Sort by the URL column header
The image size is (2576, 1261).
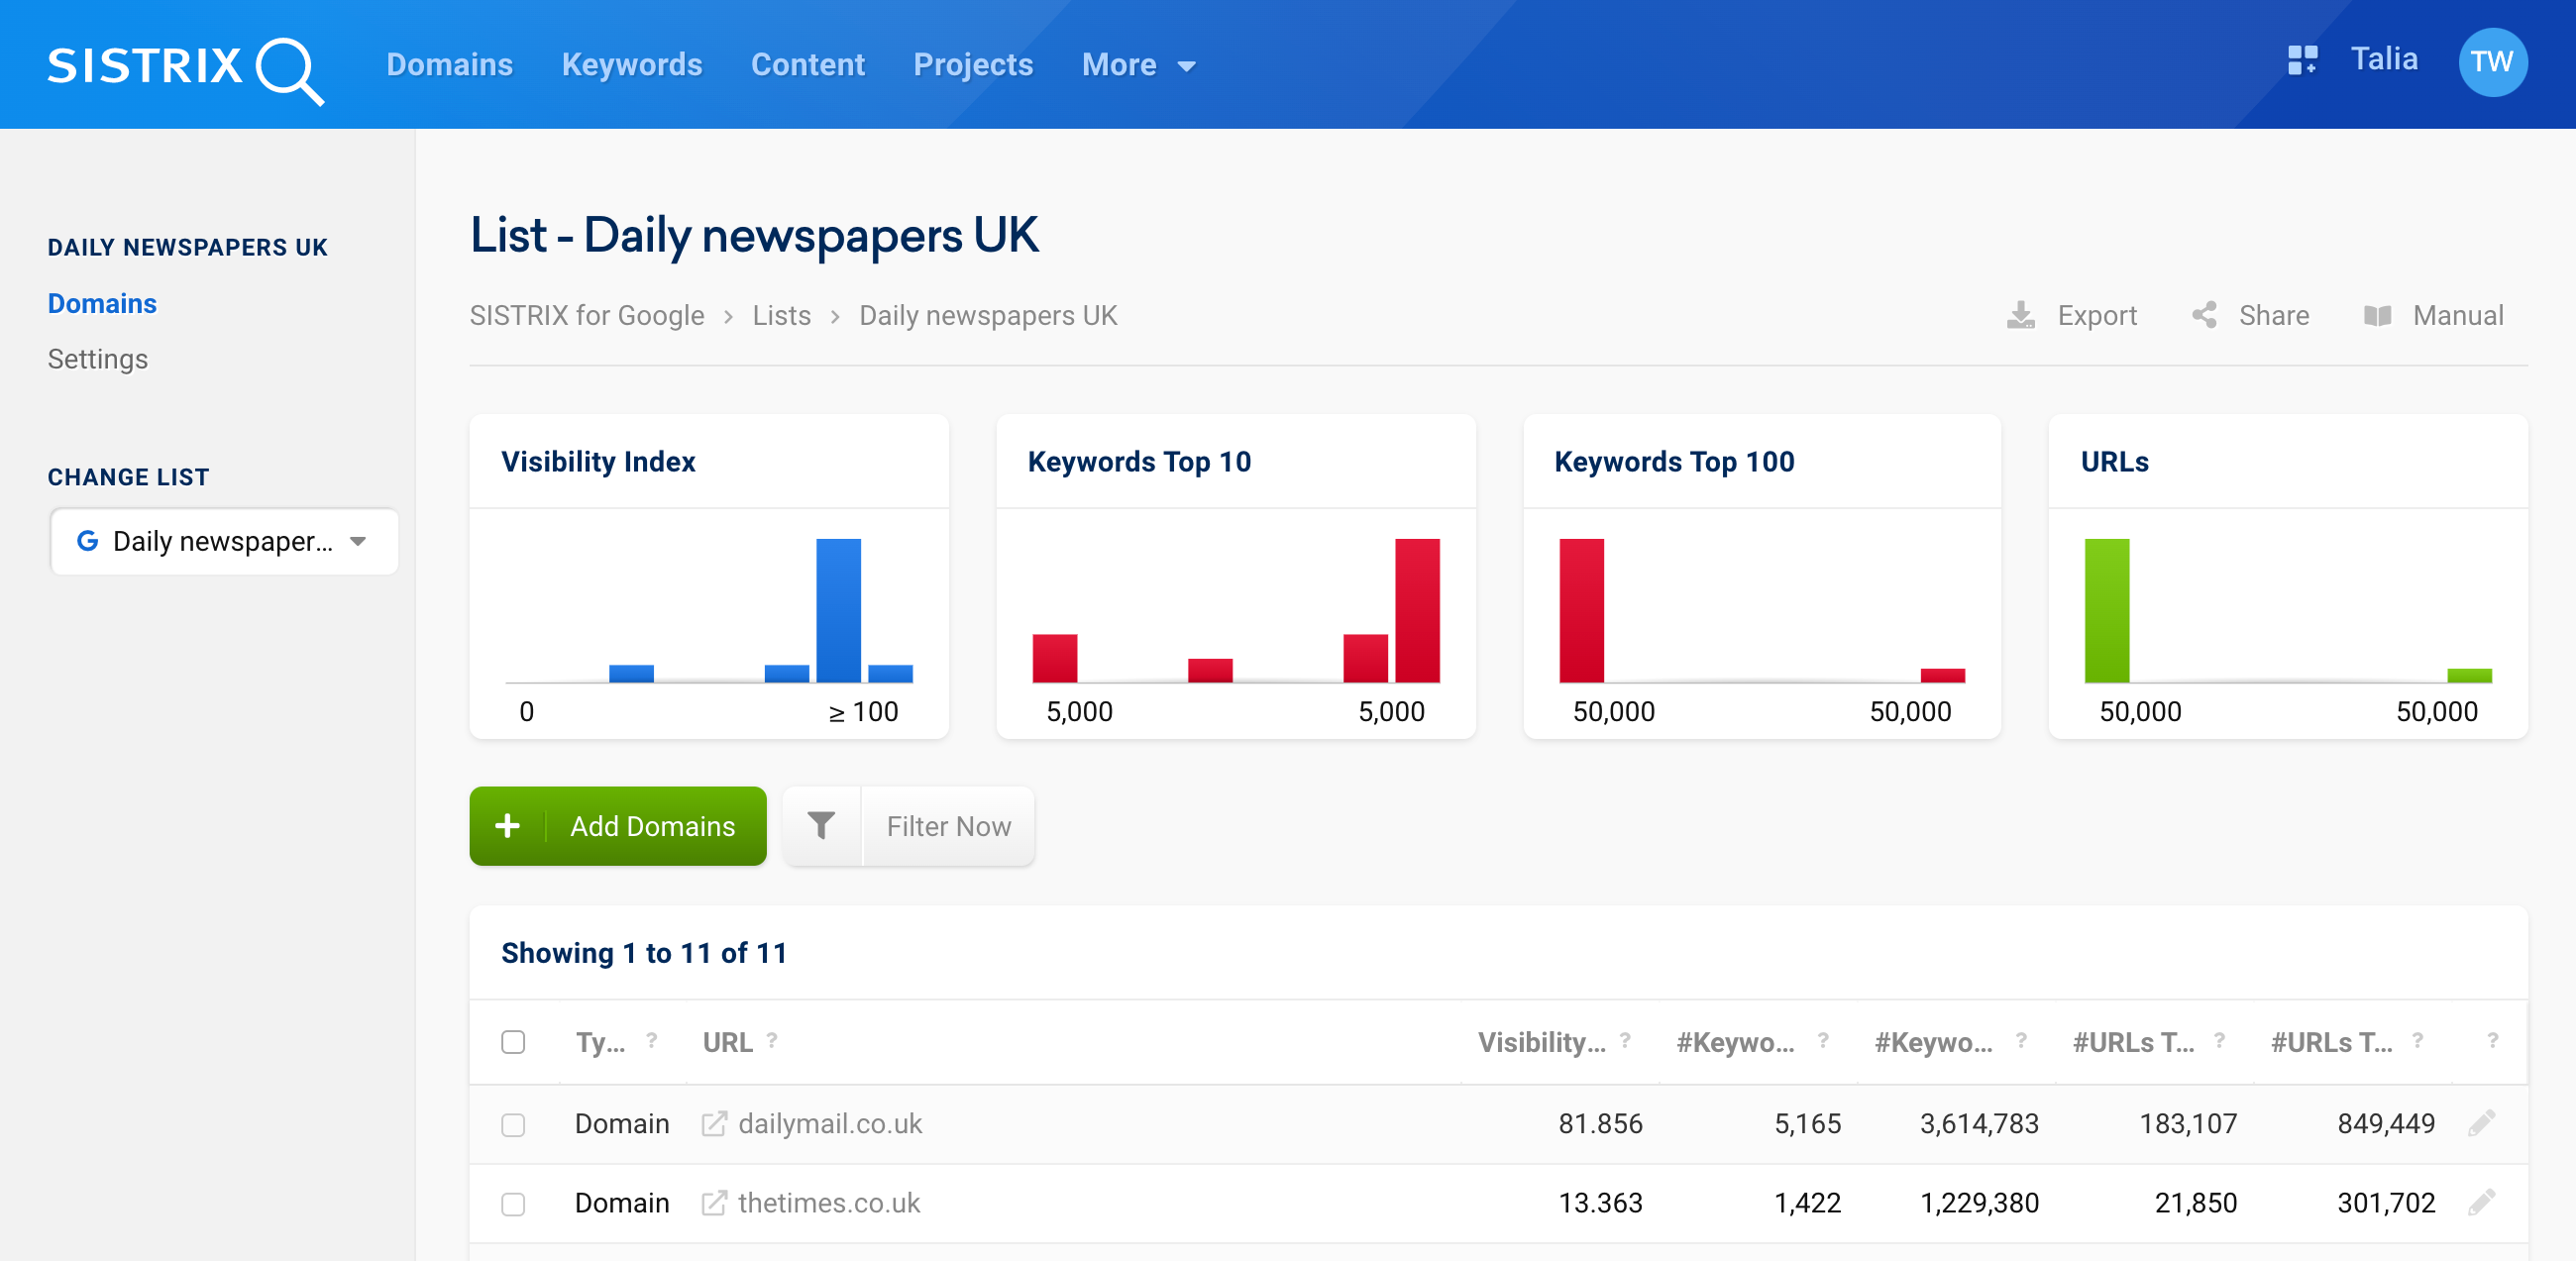(x=727, y=1042)
